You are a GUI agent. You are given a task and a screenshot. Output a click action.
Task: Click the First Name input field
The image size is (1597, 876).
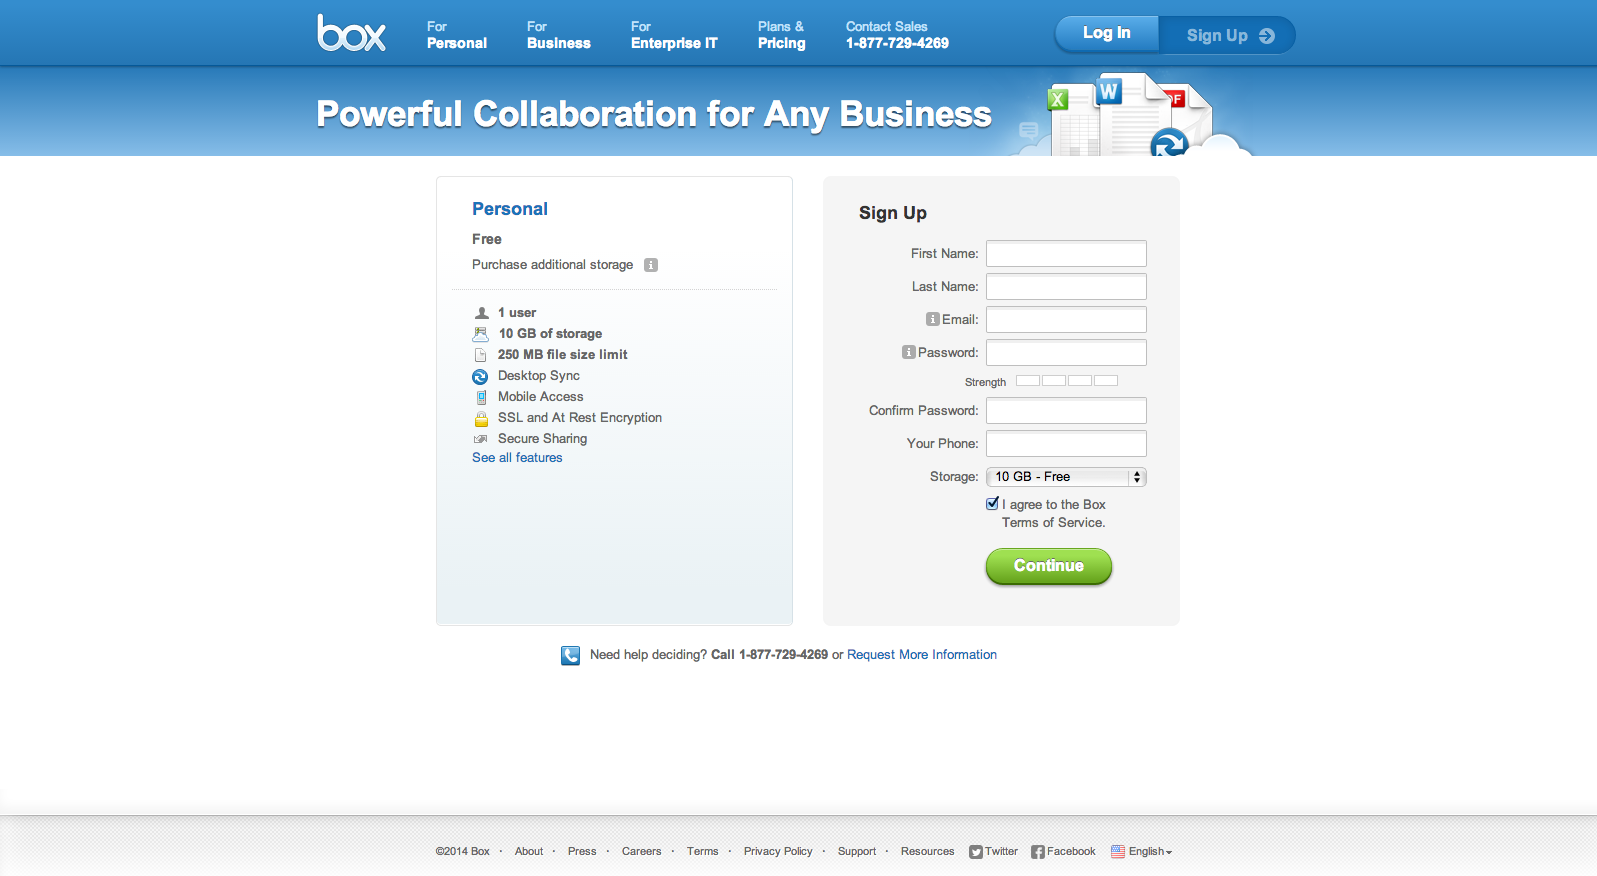pos(1066,254)
